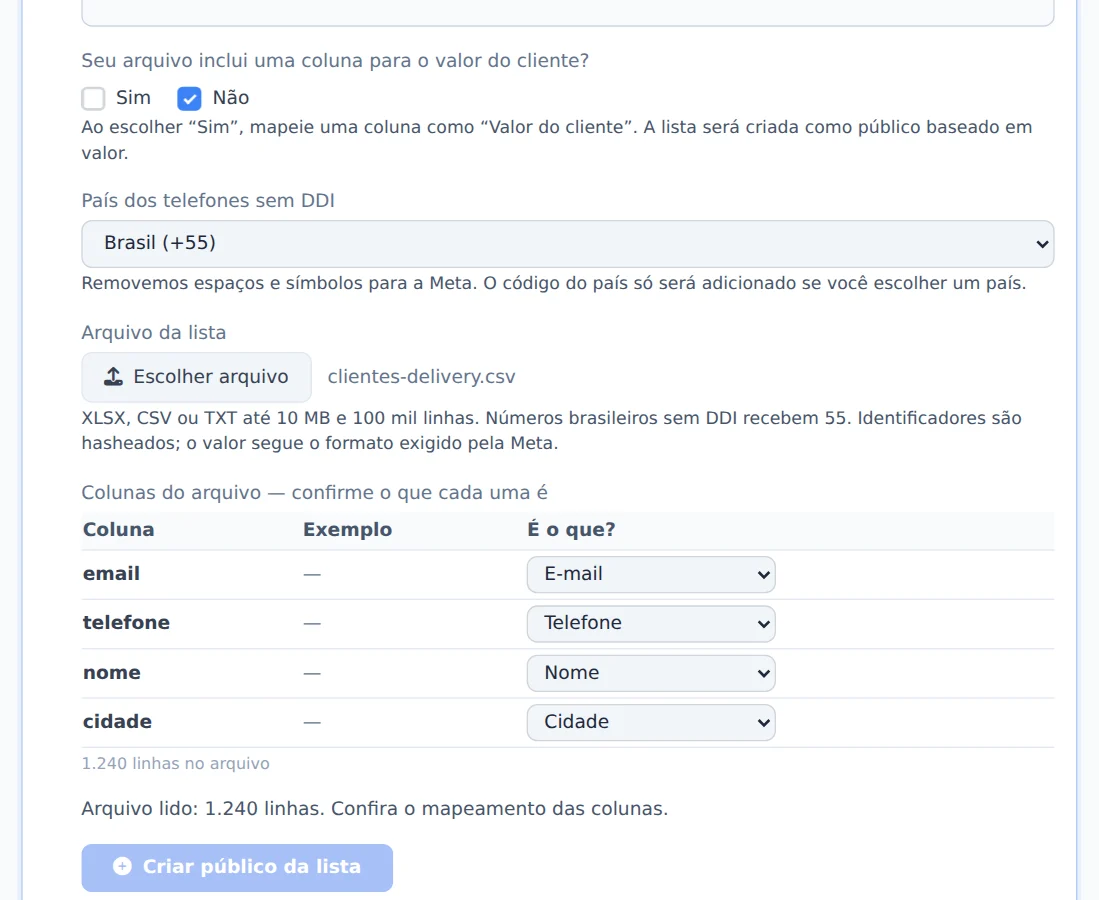Click the Exemplo table header

point(348,530)
